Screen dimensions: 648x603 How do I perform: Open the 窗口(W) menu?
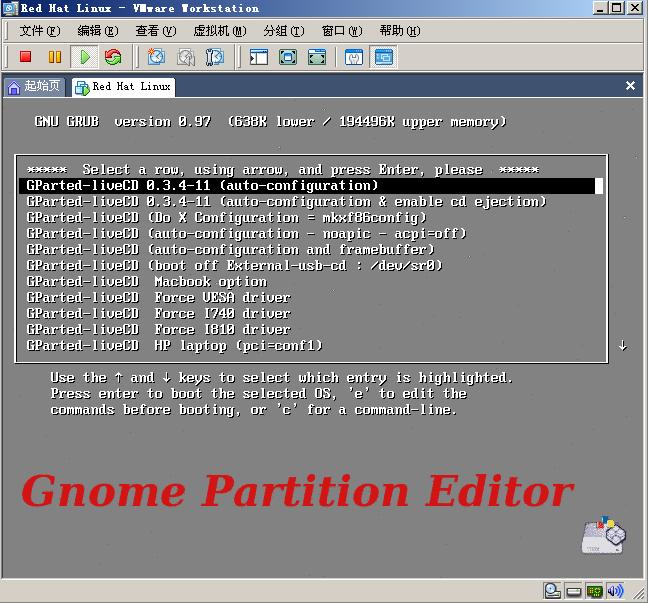click(x=341, y=31)
